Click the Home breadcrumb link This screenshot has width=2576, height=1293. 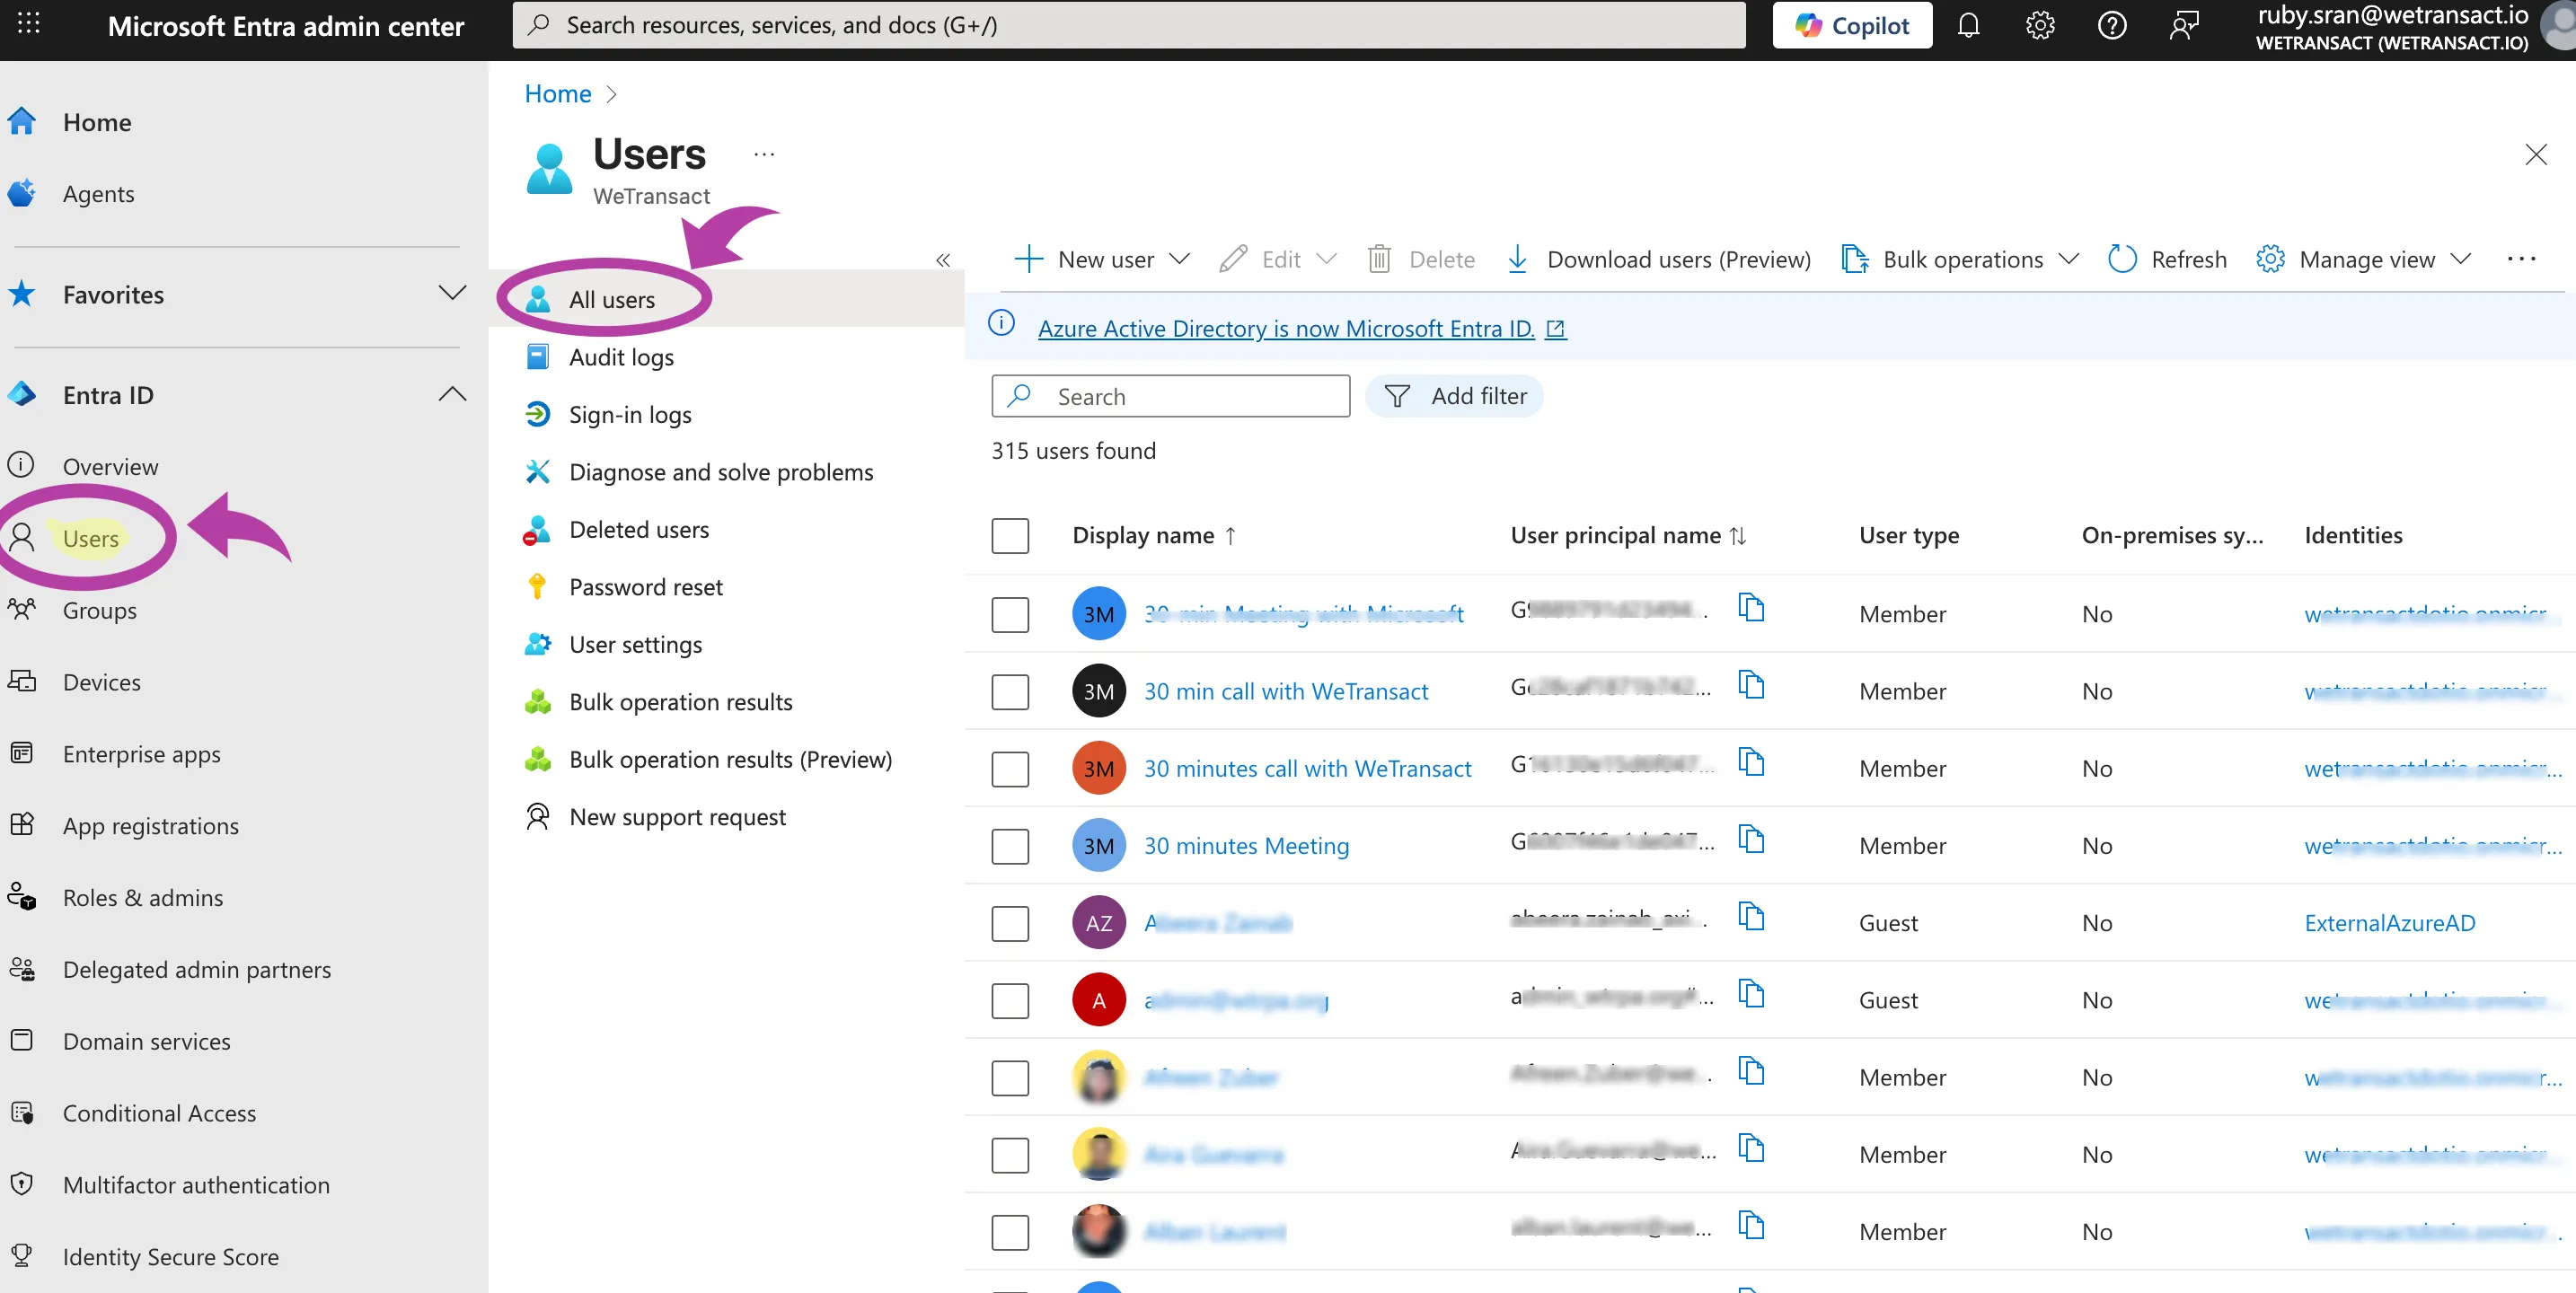pyautogui.click(x=558, y=94)
